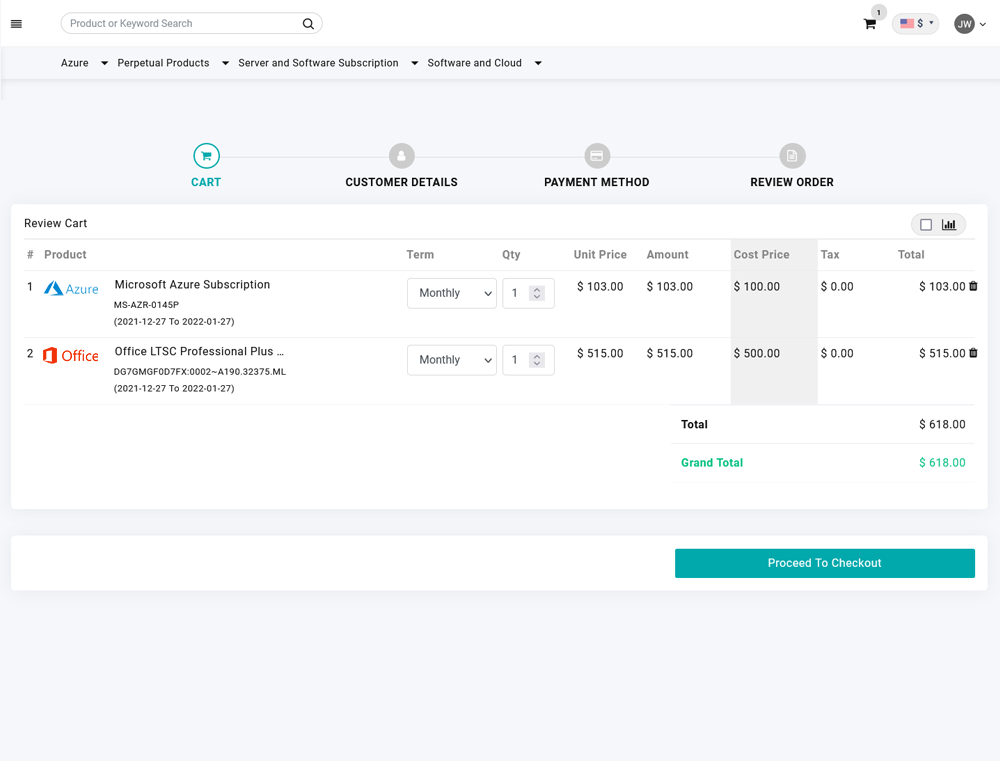Open the Server and Software Subscription menu

[327, 63]
